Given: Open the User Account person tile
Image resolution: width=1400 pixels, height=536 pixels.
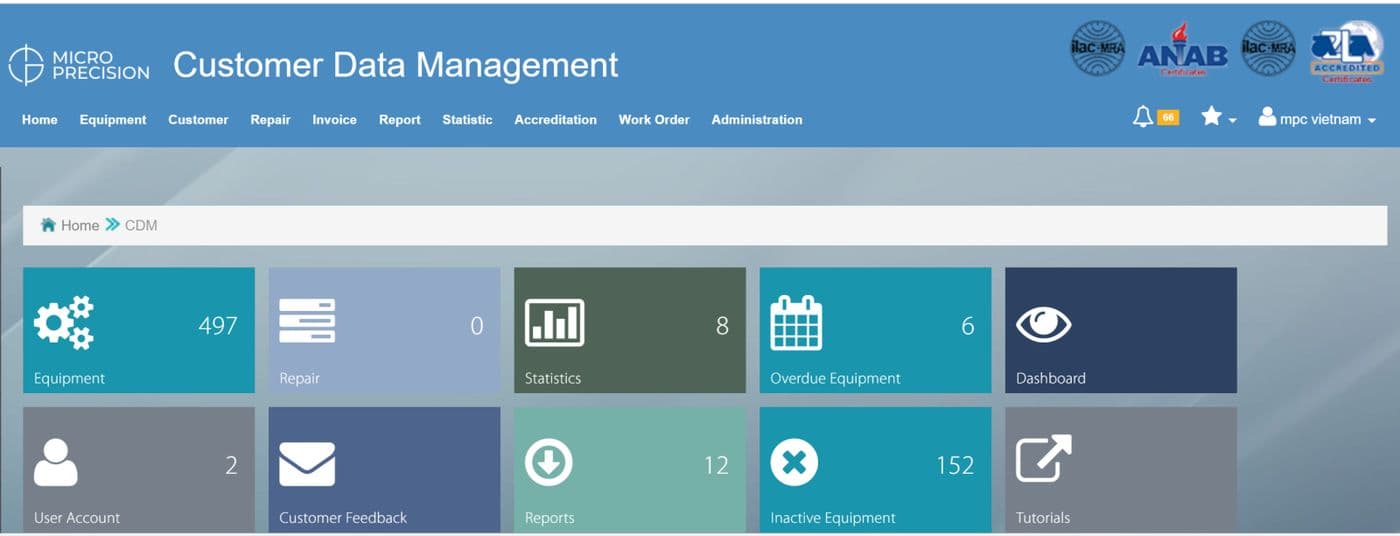Looking at the screenshot, I should [139, 469].
